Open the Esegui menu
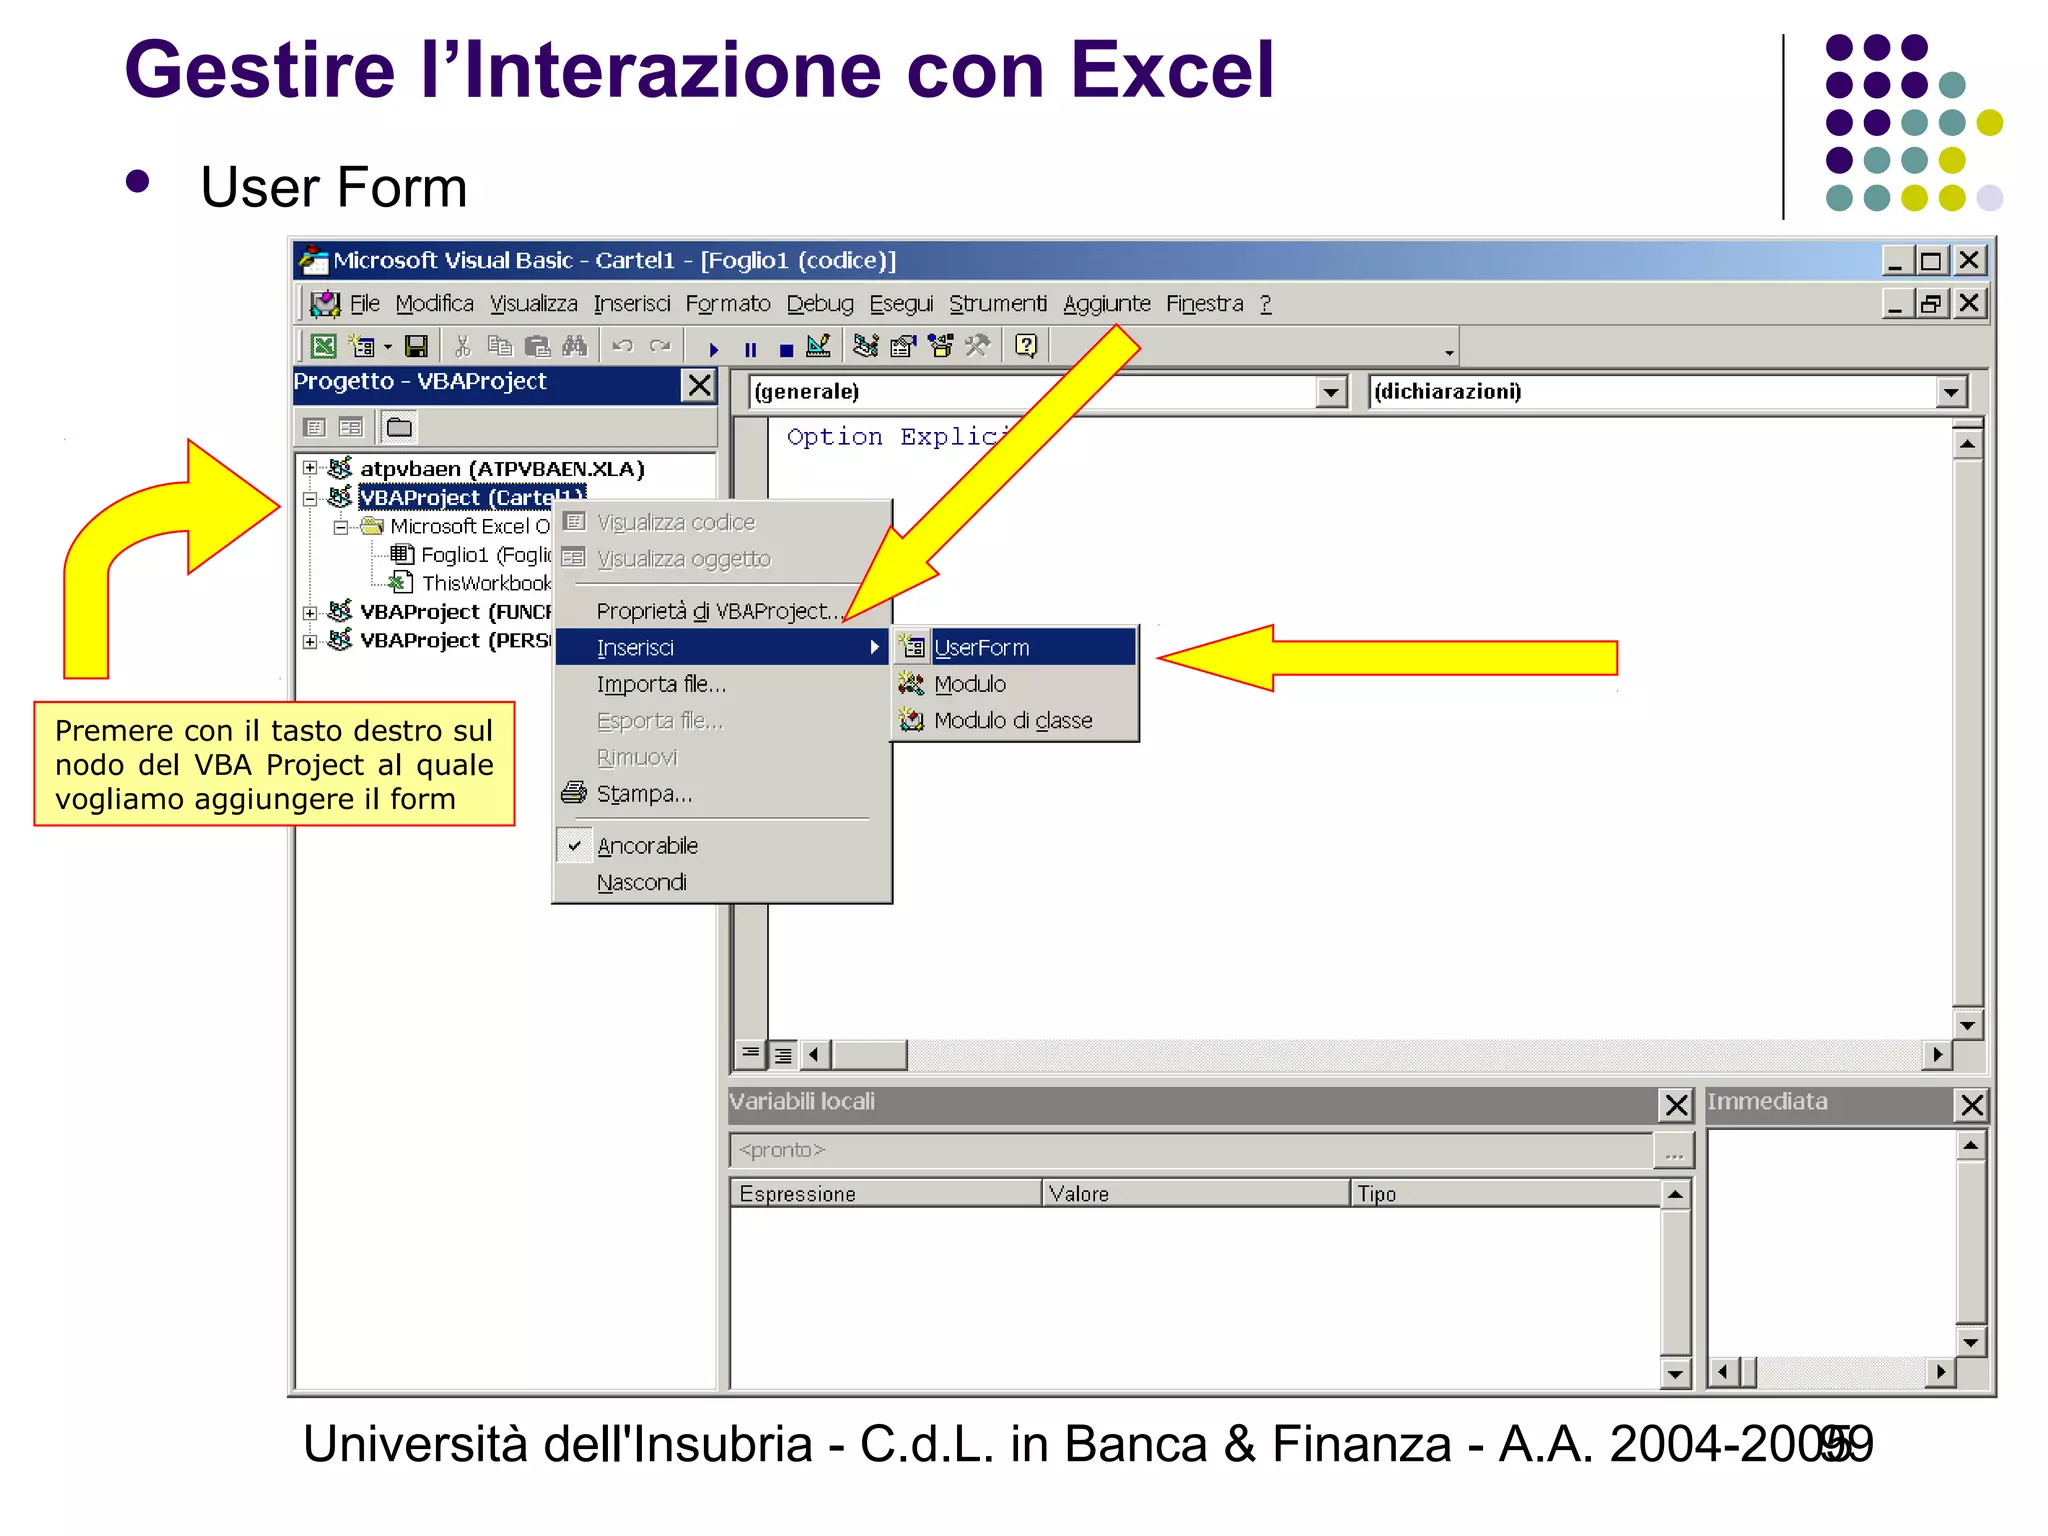Screen dimensions: 2048x1536 [x=901, y=303]
